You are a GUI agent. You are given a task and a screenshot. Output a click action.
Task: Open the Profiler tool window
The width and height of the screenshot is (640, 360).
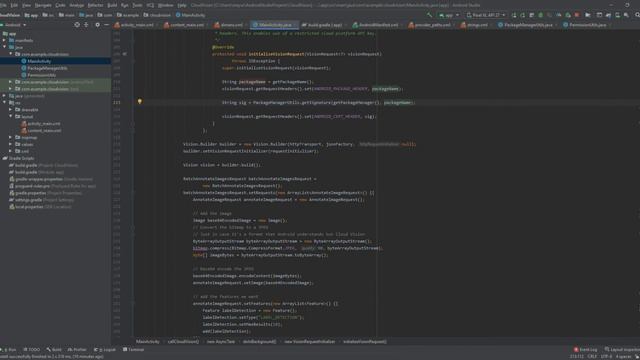[x=77, y=349]
